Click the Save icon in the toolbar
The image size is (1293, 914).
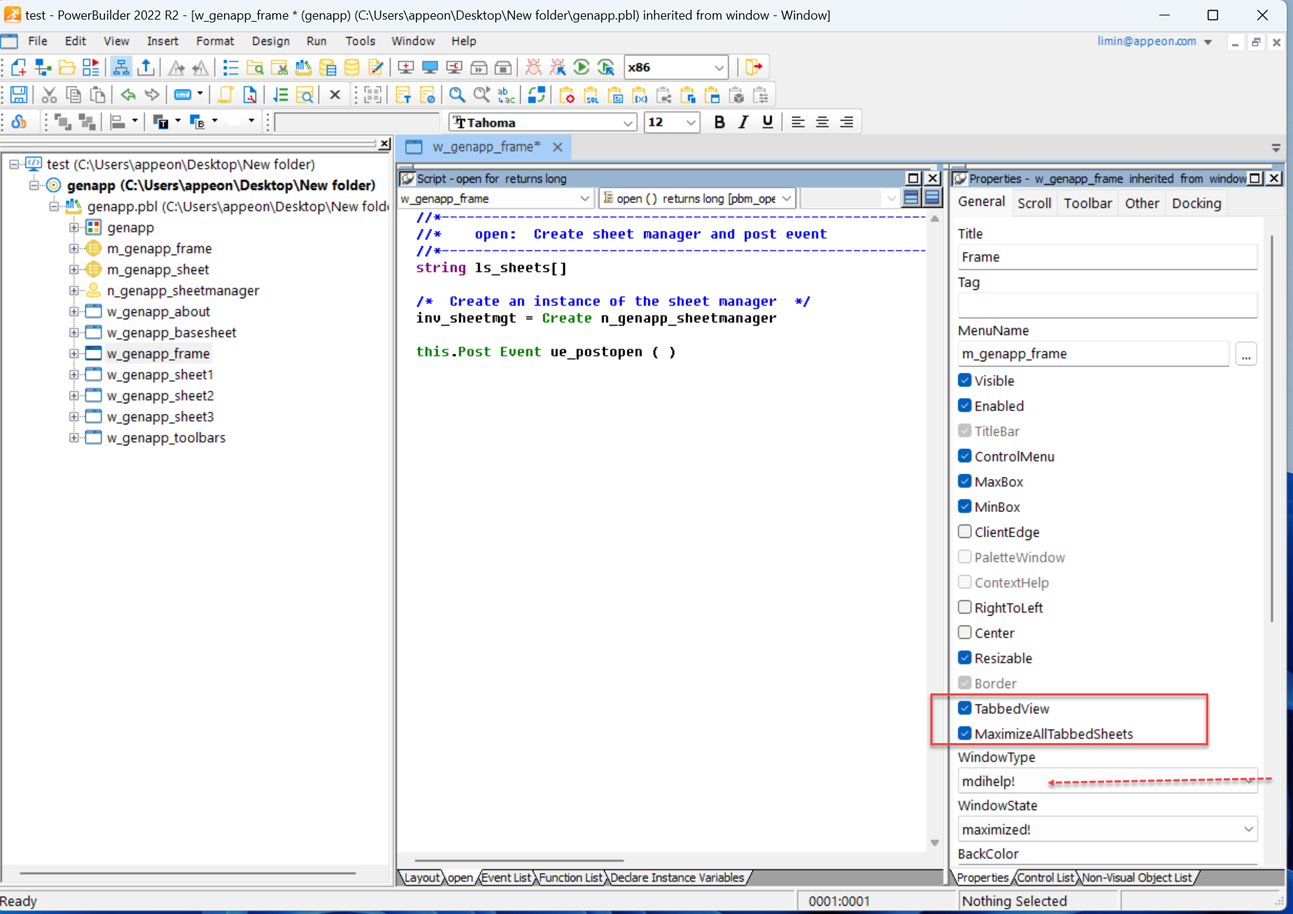pos(19,95)
